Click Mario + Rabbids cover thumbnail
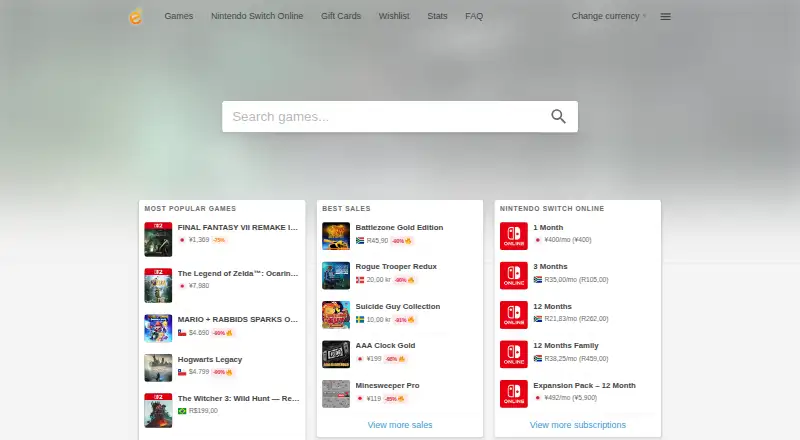 (158, 328)
